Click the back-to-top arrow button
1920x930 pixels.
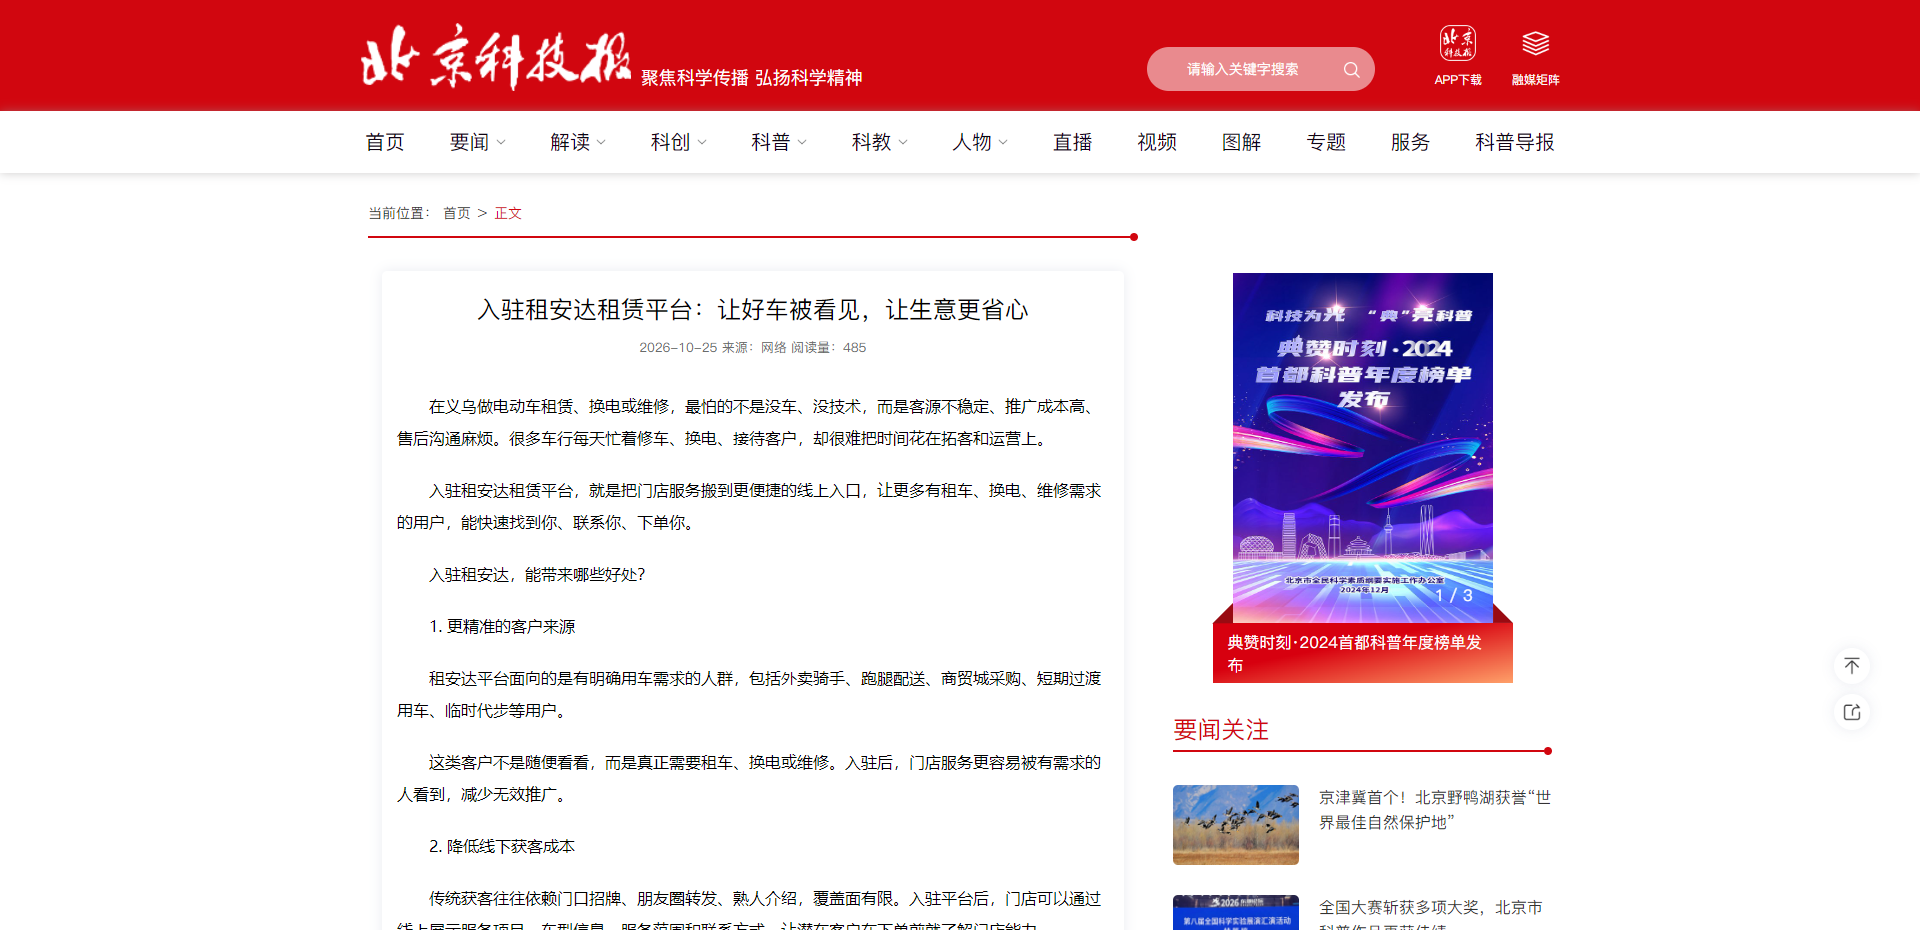coord(1852,666)
